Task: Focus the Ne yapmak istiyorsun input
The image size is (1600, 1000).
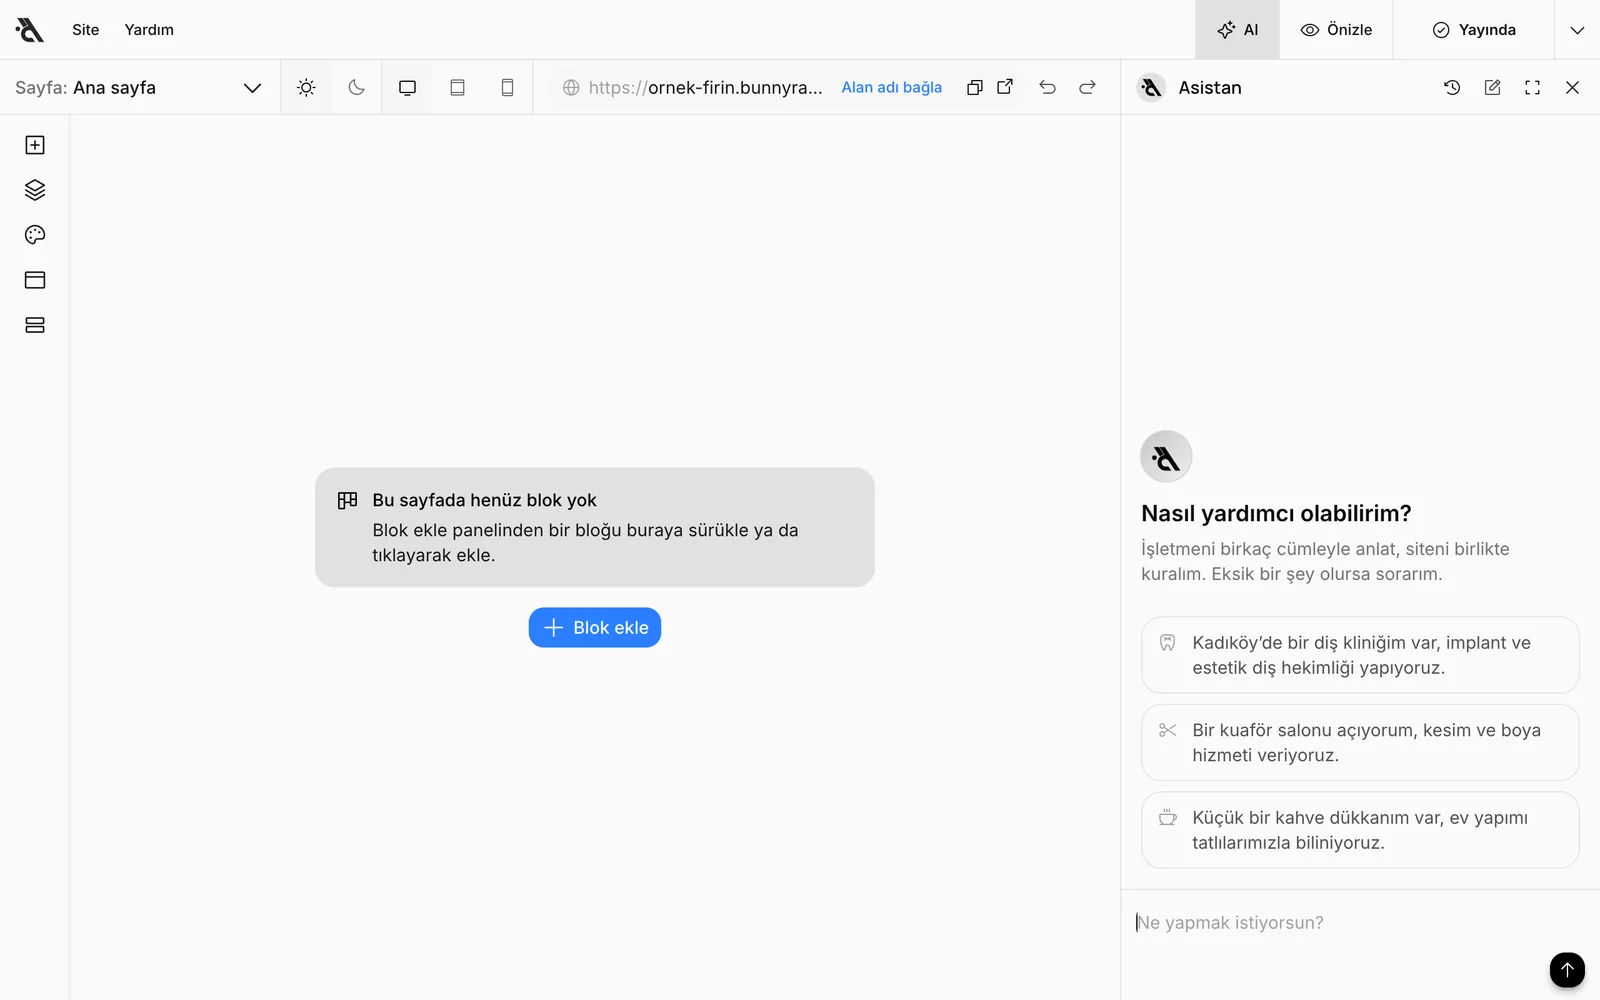Action: 1340,923
